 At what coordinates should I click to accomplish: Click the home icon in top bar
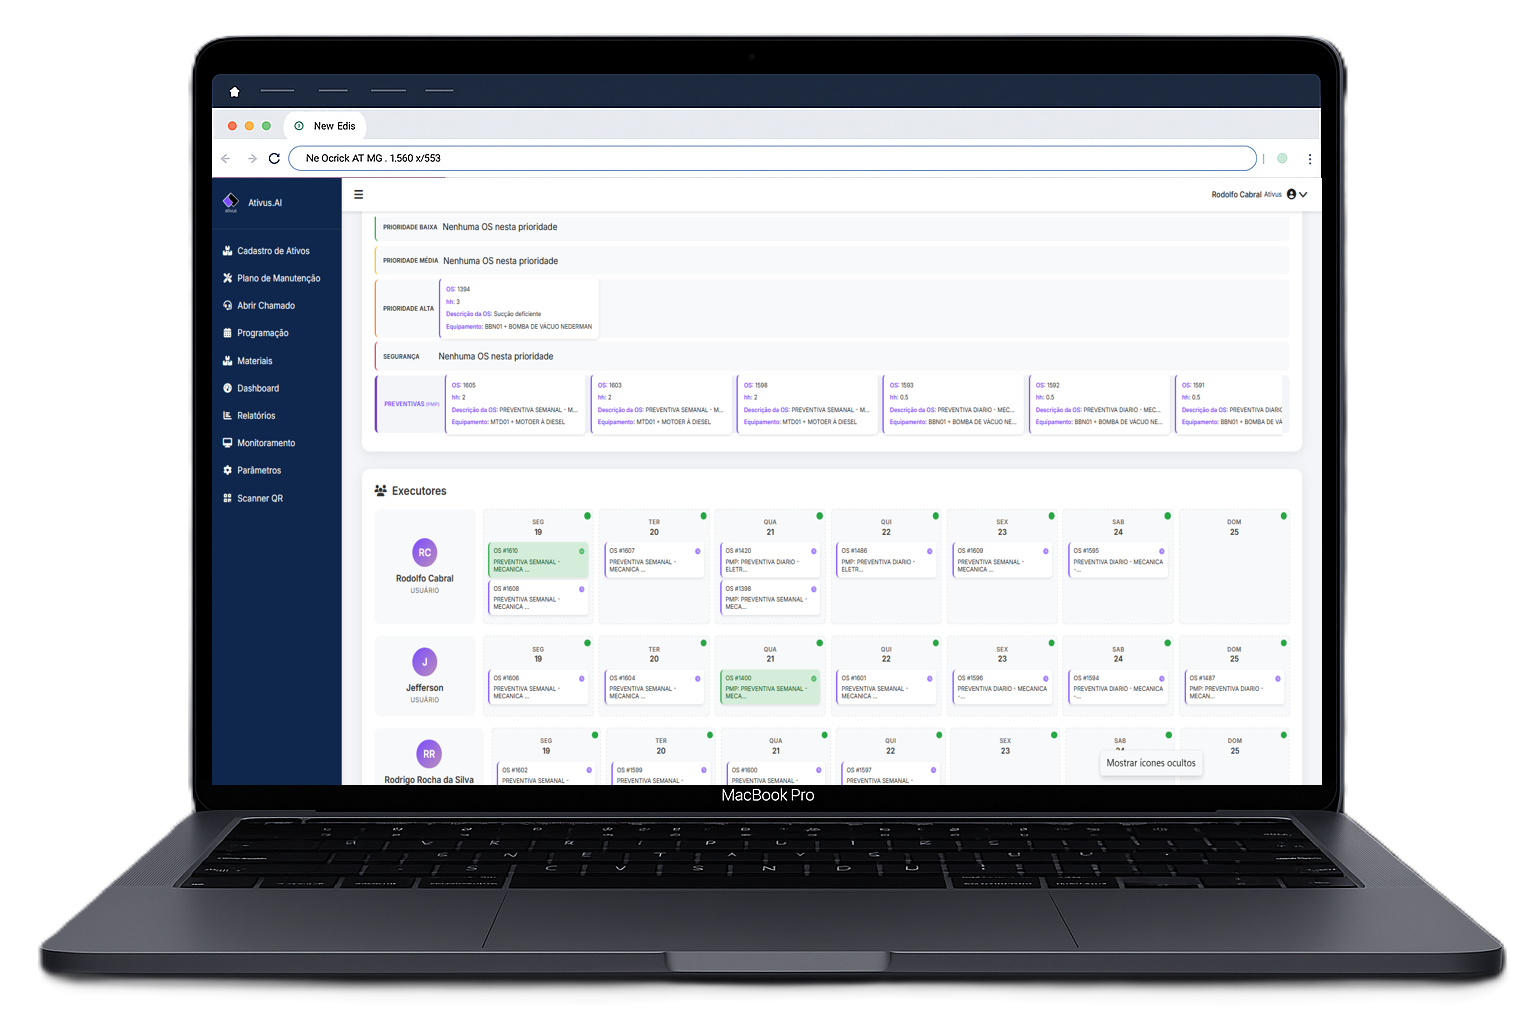pos(234,92)
